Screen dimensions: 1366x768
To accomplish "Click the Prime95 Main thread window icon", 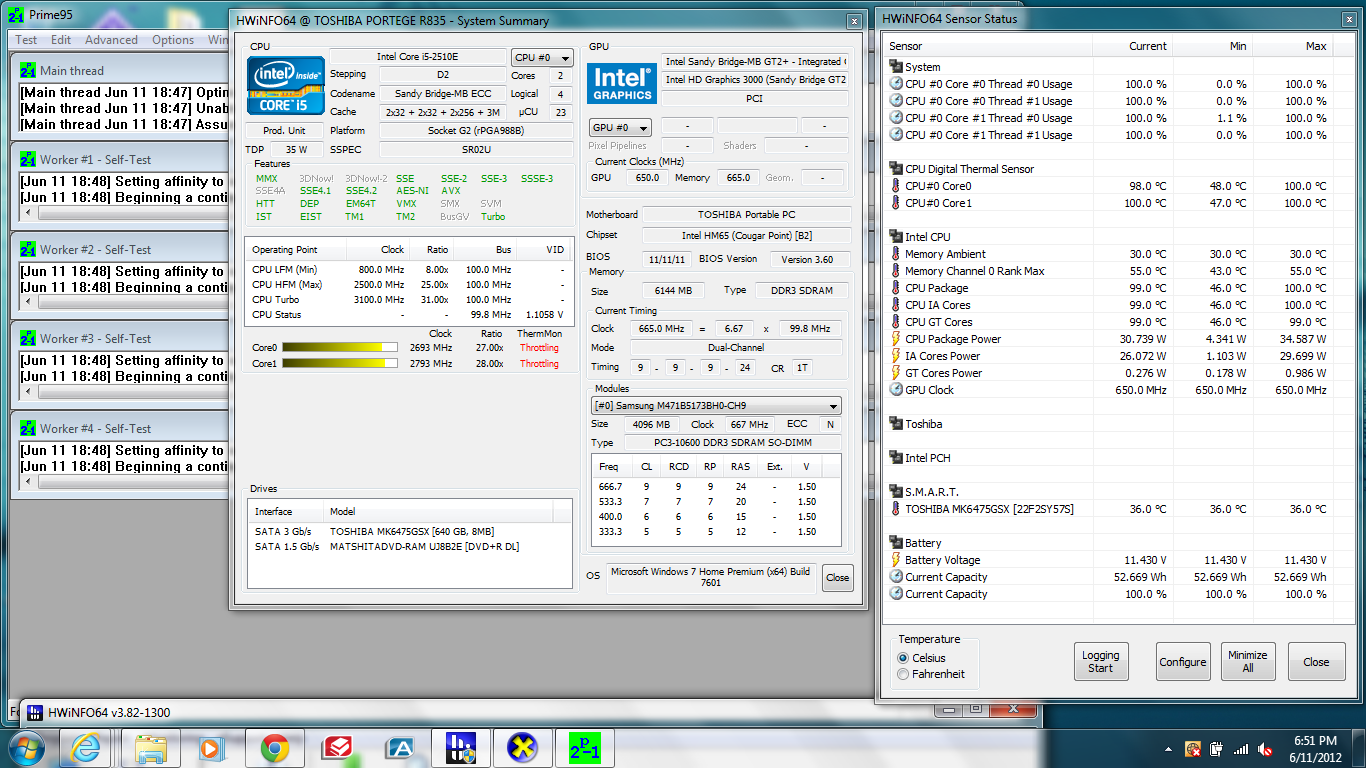I will [x=28, y=71].
